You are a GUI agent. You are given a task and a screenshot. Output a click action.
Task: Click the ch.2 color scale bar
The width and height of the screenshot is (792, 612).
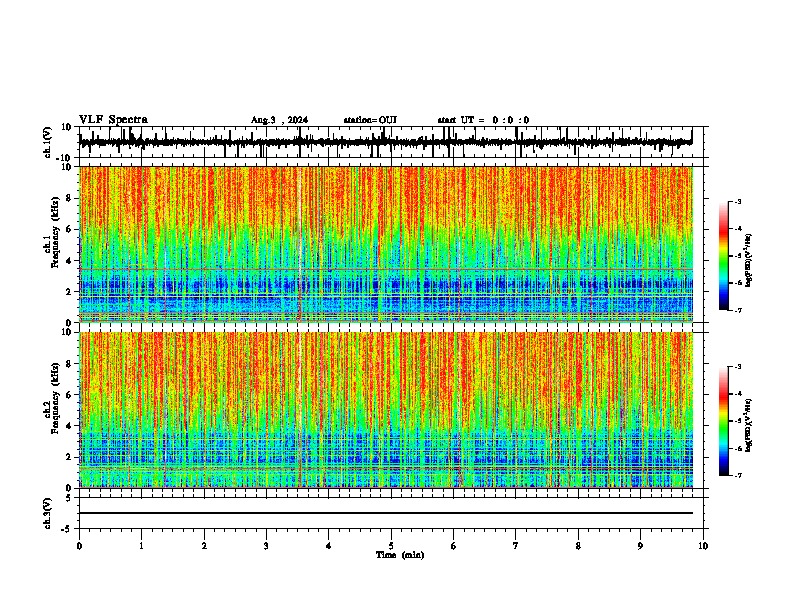[x=724, y=421]
